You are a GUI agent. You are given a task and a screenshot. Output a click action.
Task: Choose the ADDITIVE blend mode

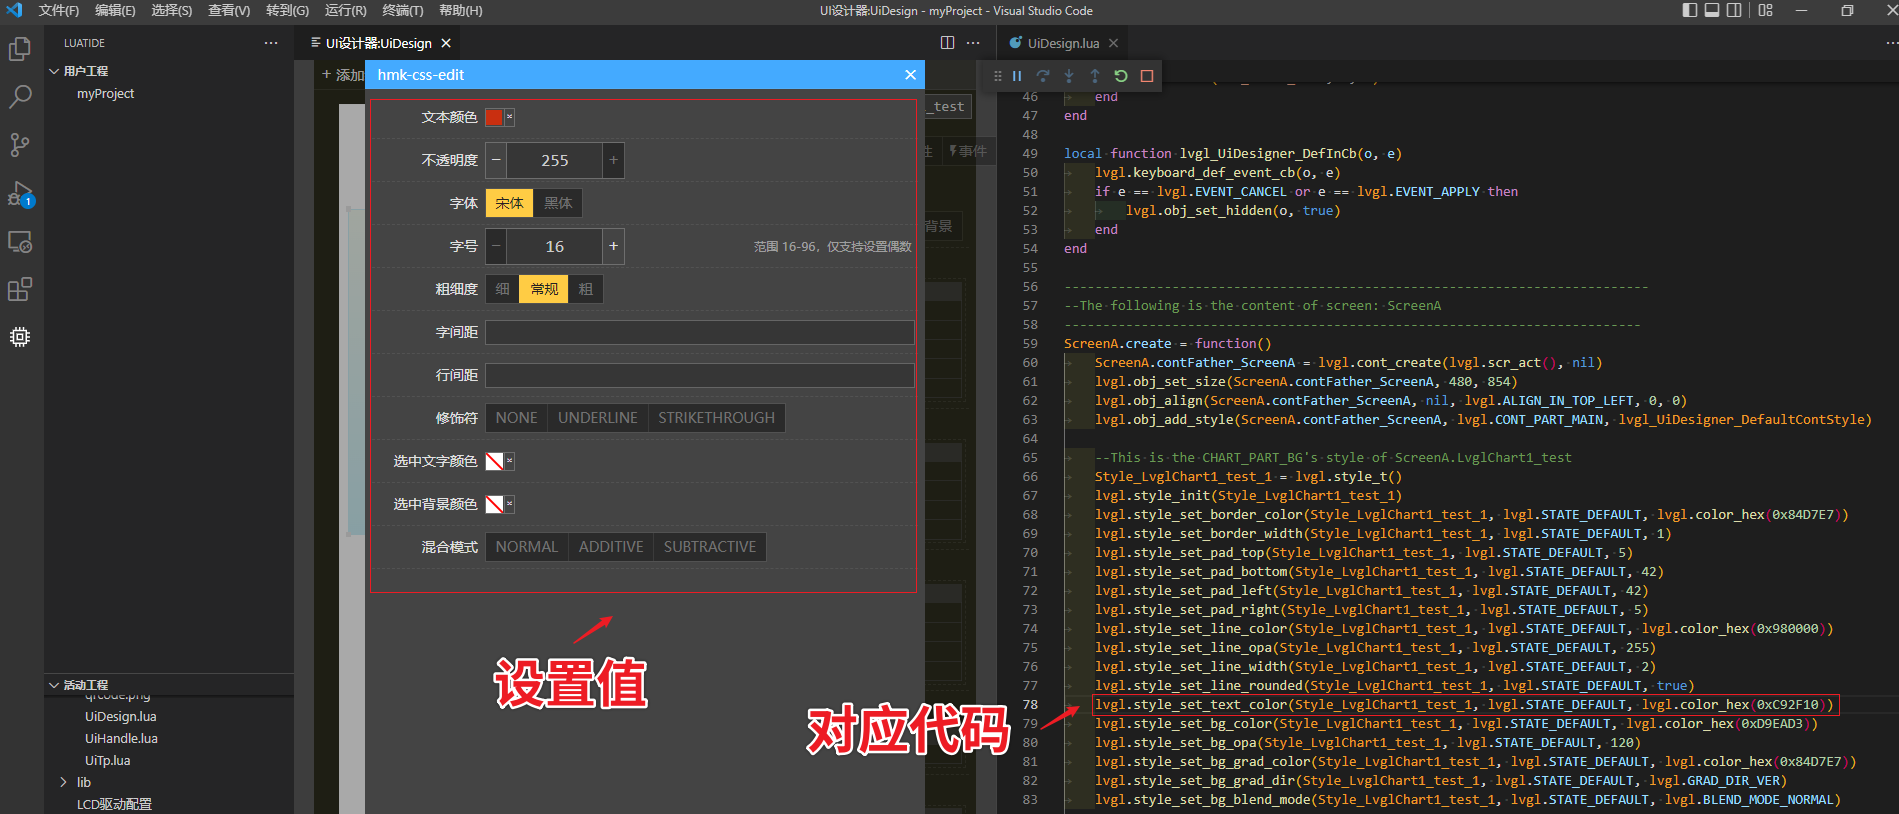click(610, 547)
